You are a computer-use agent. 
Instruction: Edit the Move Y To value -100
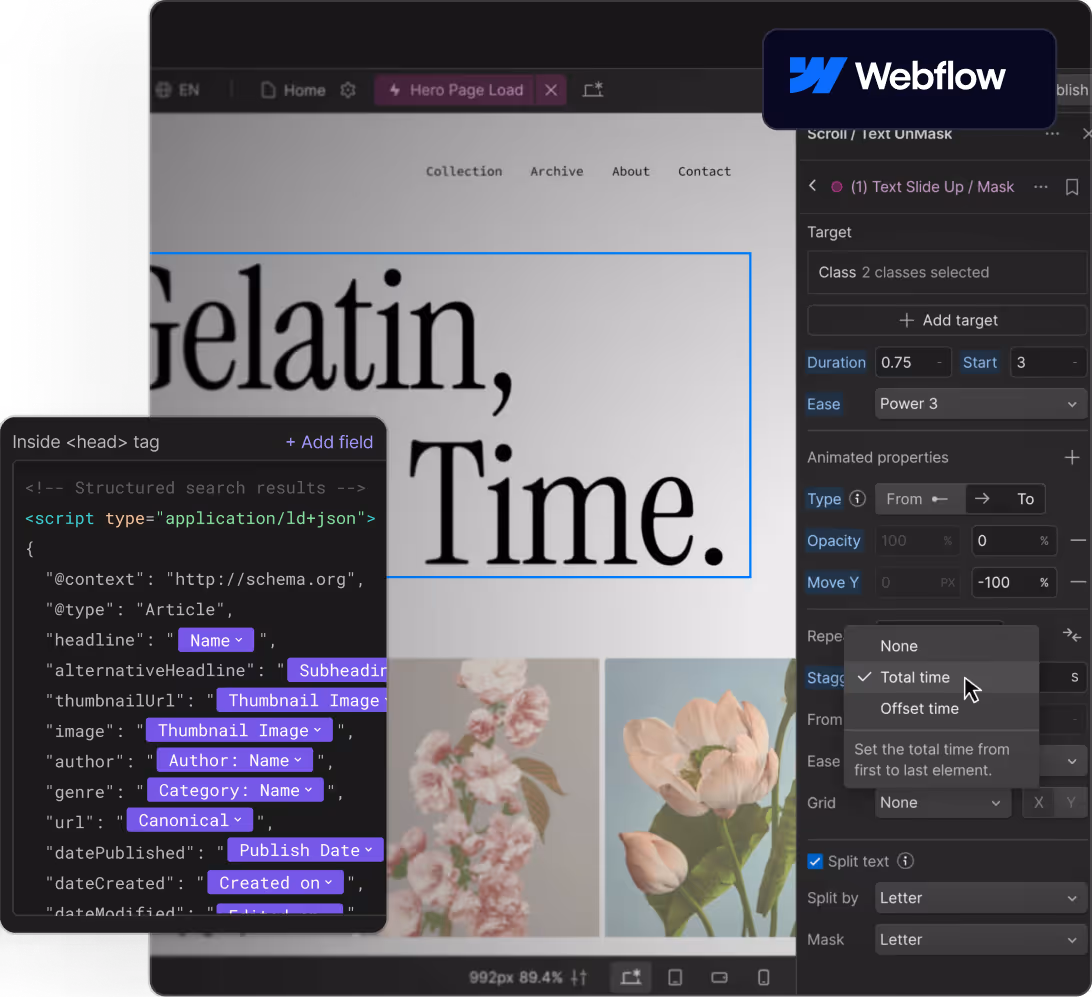pyautogui.click(x=1014, y=582)
